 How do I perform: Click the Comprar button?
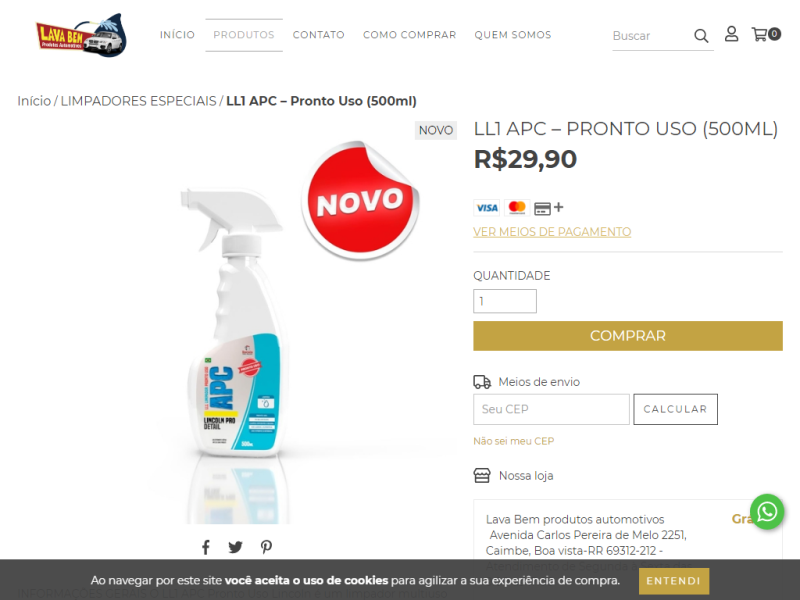[x=628, y=336]
